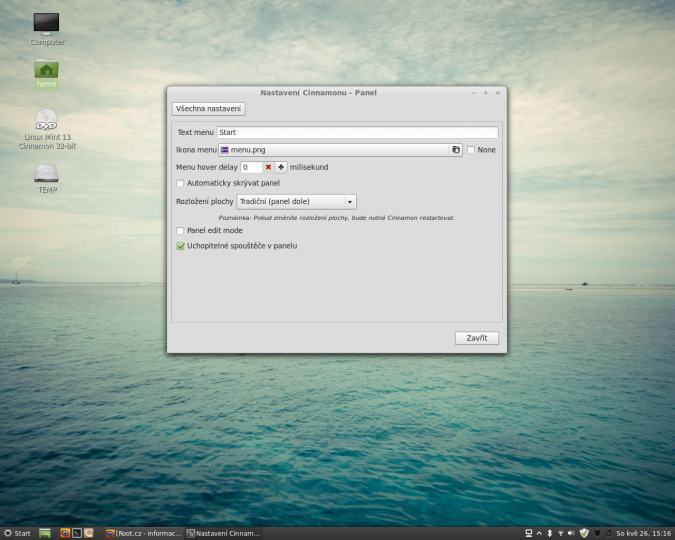Viewport: 675px width, 540px height.
Task: Click the dark leaf-shaped tray icon
Action: tap(597, 533)
